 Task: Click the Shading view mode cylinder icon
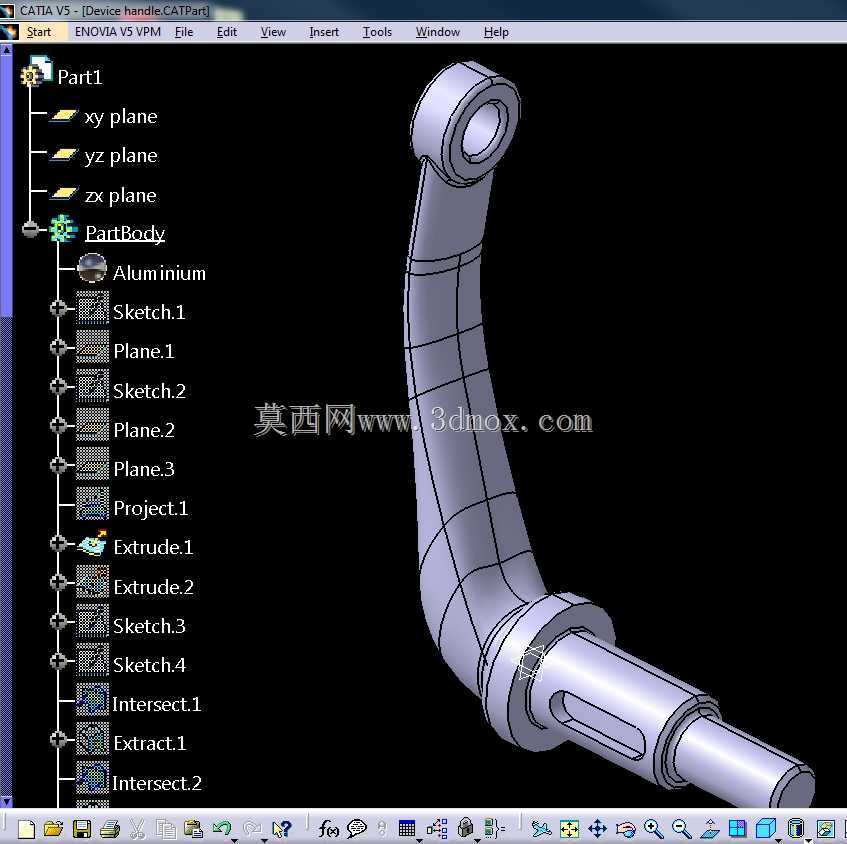[796, 828]
